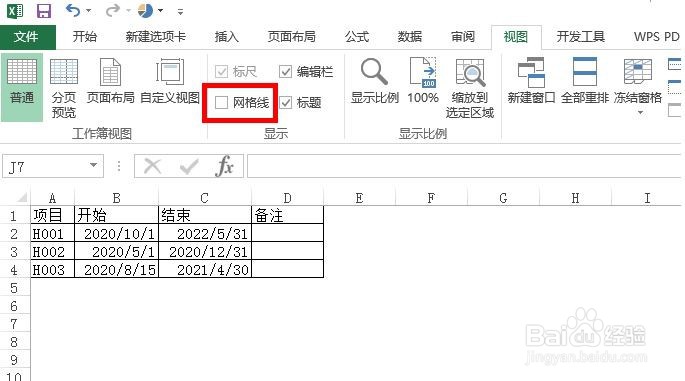Viewport: 685px width, 381px height.
Task: Open the 公式 Formulas tab
Action: [x=357, y=37]
